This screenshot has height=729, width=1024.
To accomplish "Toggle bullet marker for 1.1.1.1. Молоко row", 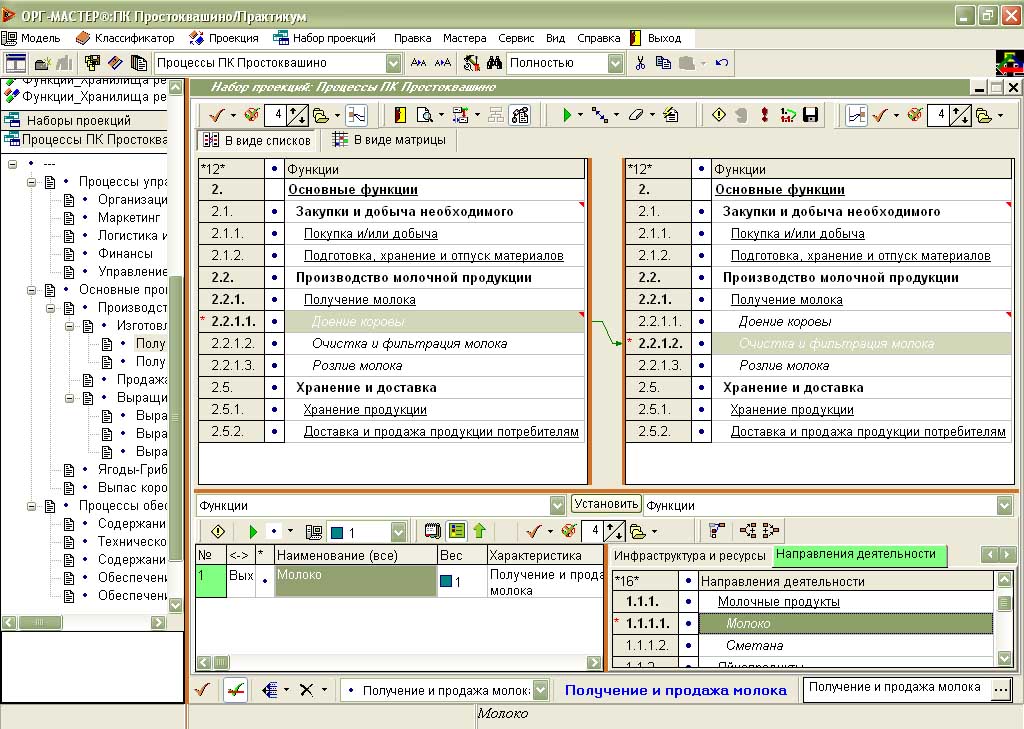I will 688,624.
